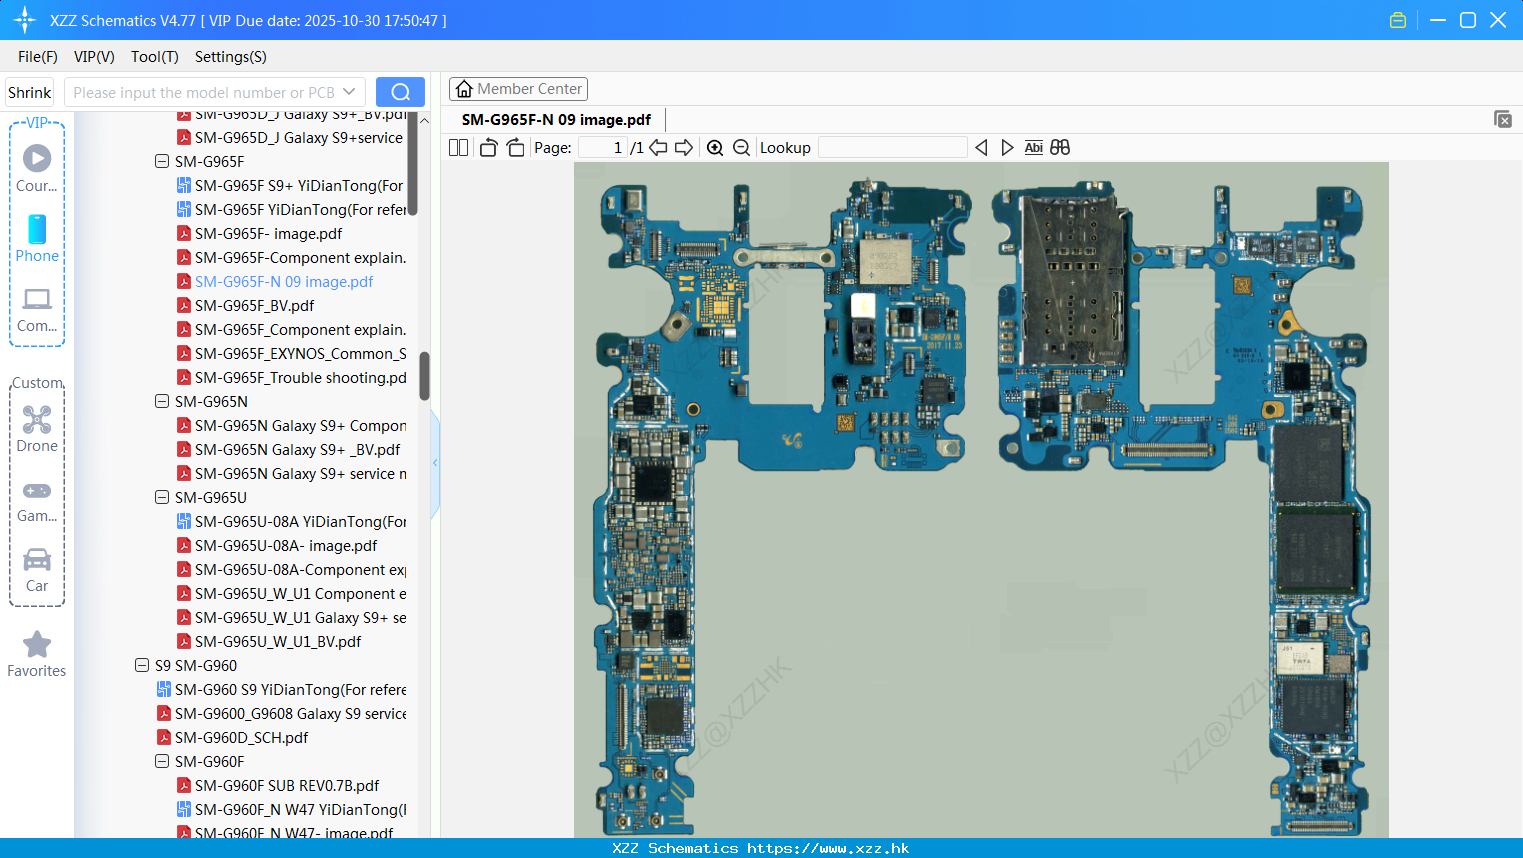Select the Phone category
The image size is (1523, 858).
pyautogui.click(x=37, y=238)
